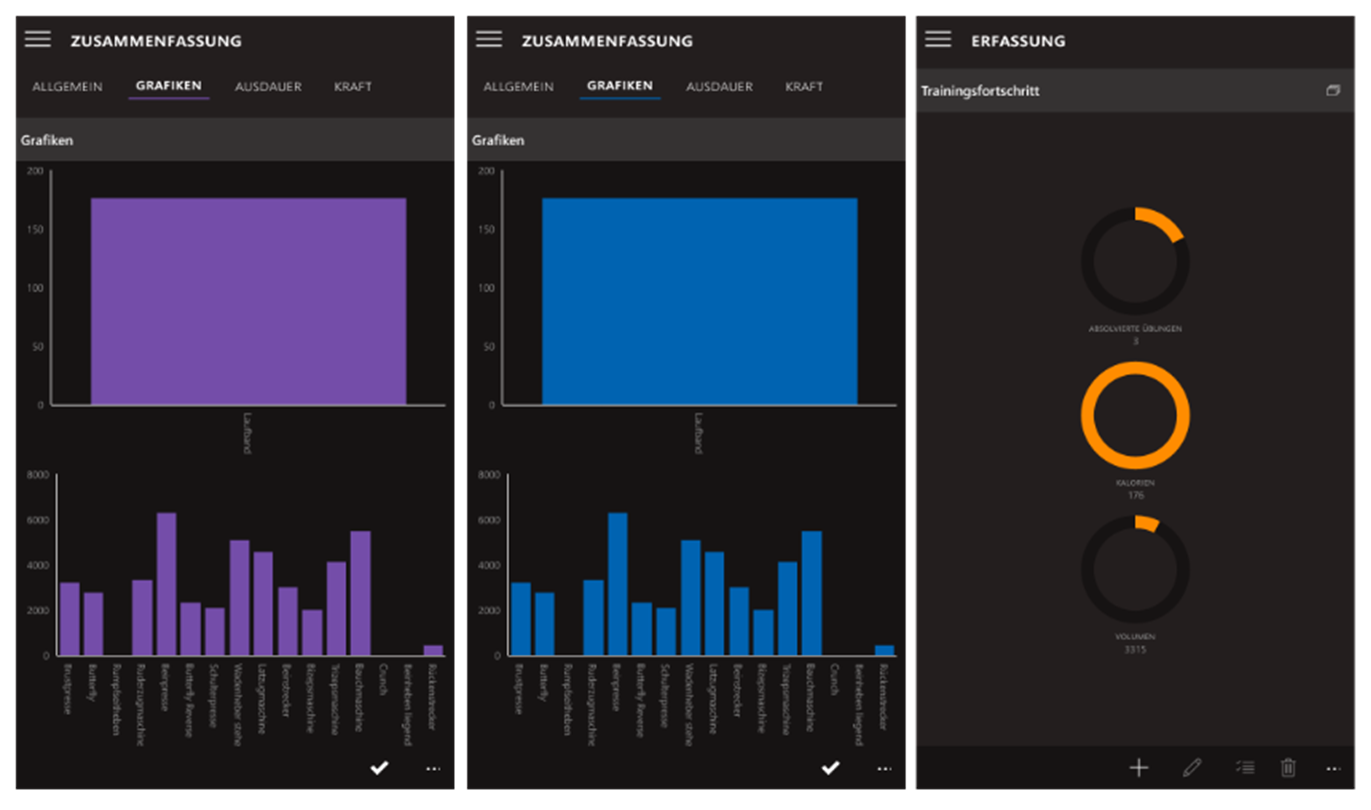Expand Trainingsfortschritt with window icon
Viewport: 1371px width, 810px height.
[1333, 91]
